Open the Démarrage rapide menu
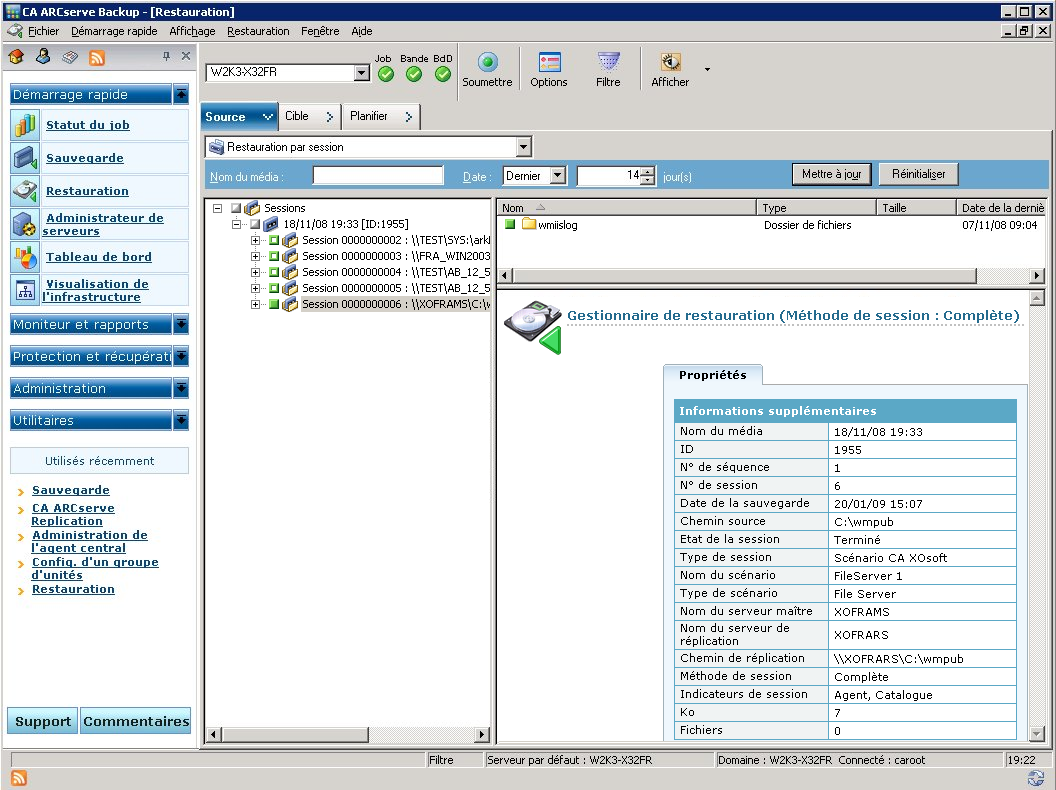This screenshot has width=1056, height=790. tap(114, 32)
